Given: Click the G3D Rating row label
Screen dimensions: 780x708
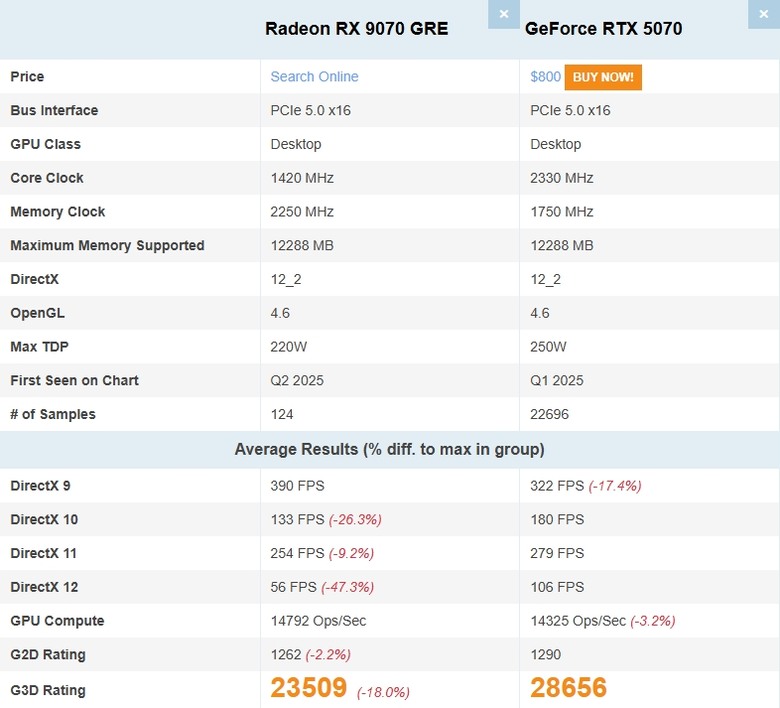Looking at the screenshot, I should 48,691.
